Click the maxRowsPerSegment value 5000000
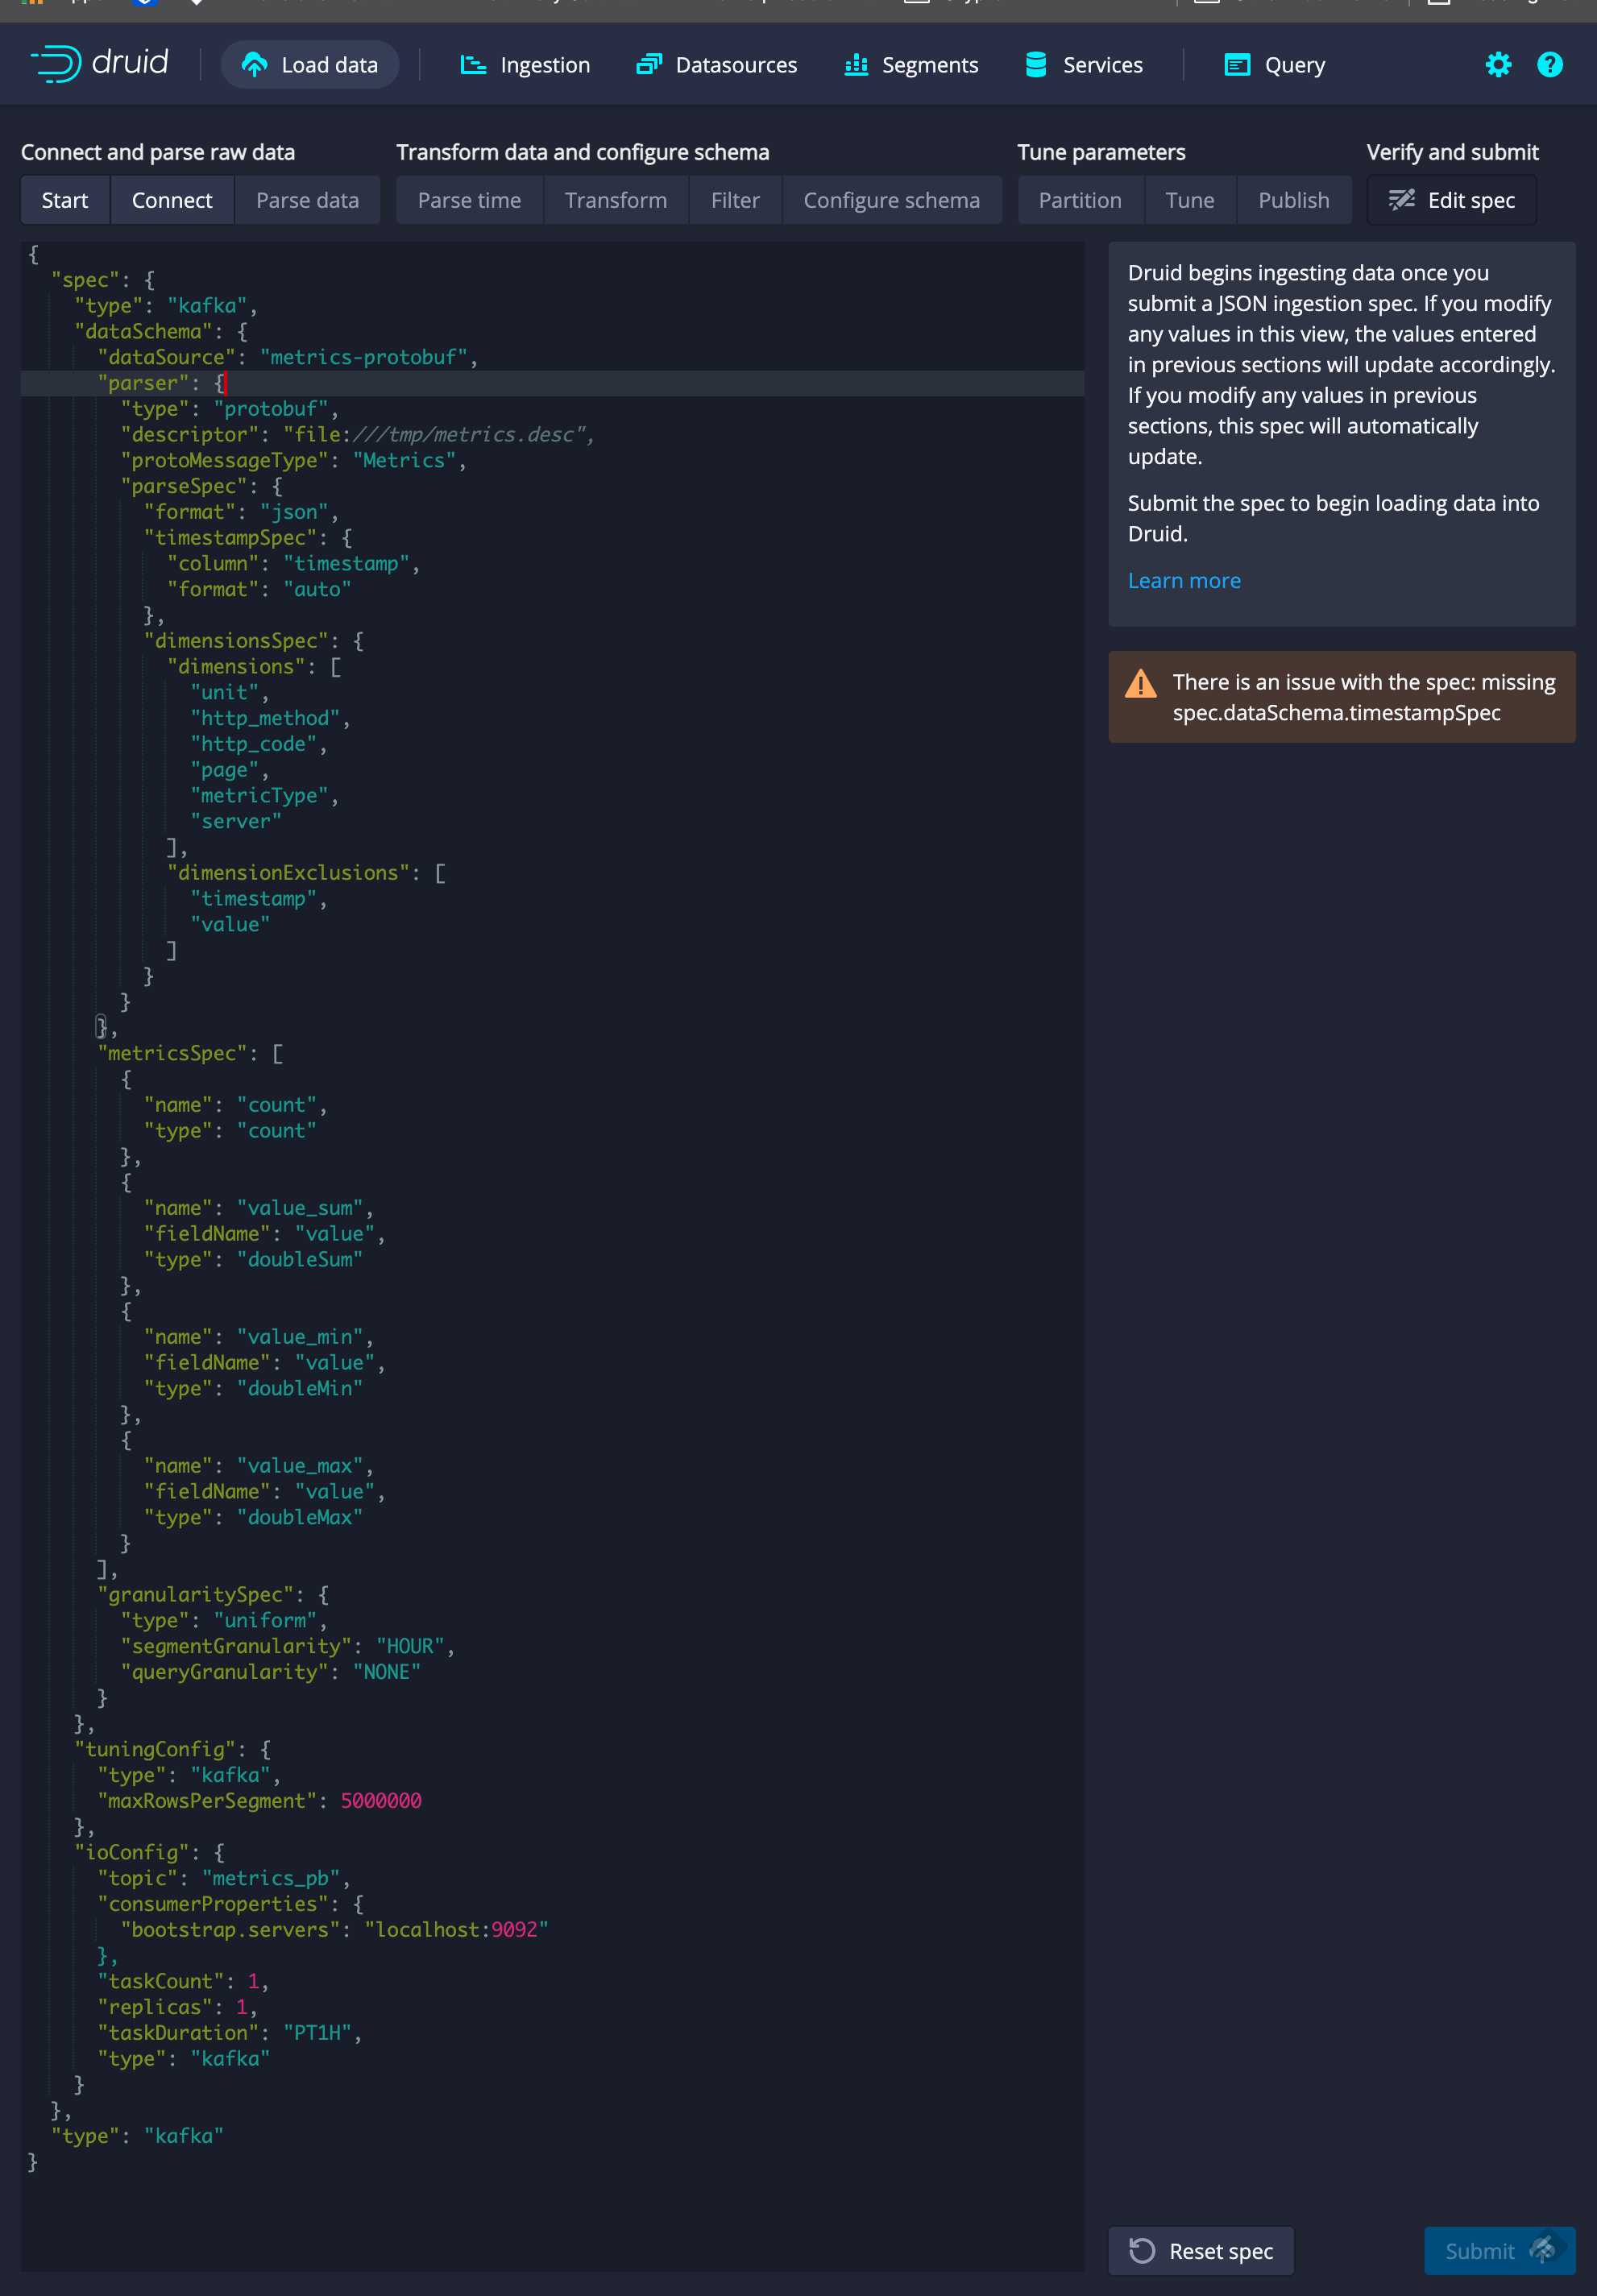Viewport: 1597px width, 2296px height. pyautogui.click(x=381, y=1801)
